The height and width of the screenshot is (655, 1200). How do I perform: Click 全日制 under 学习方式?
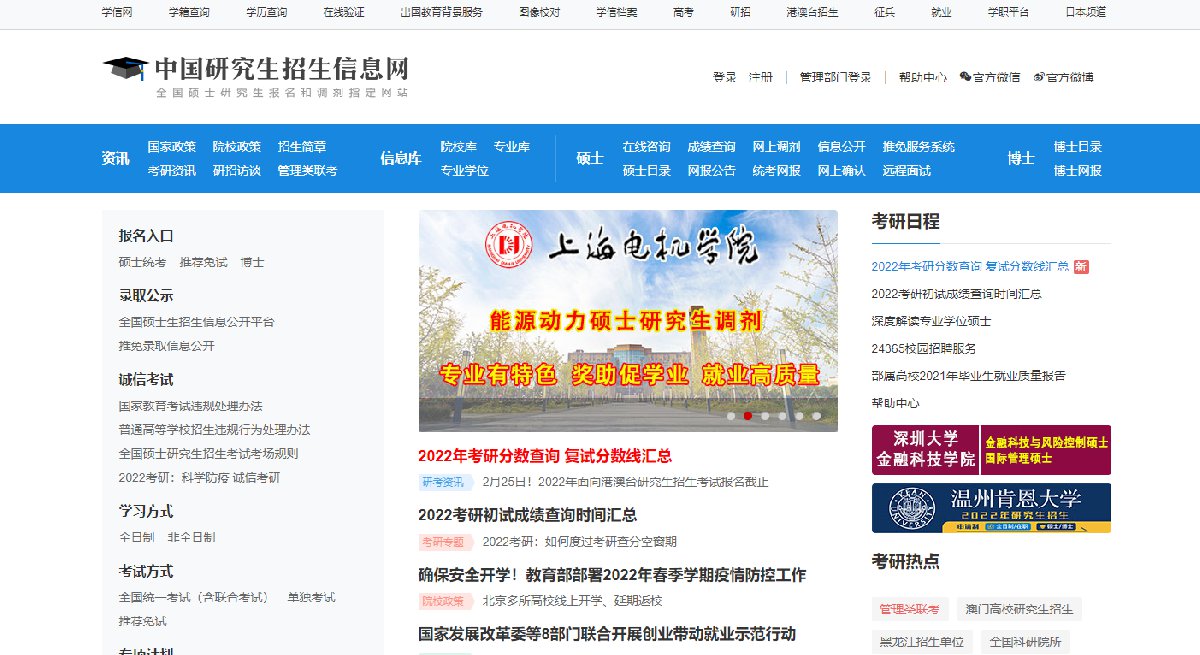click(x=137, y=537)
